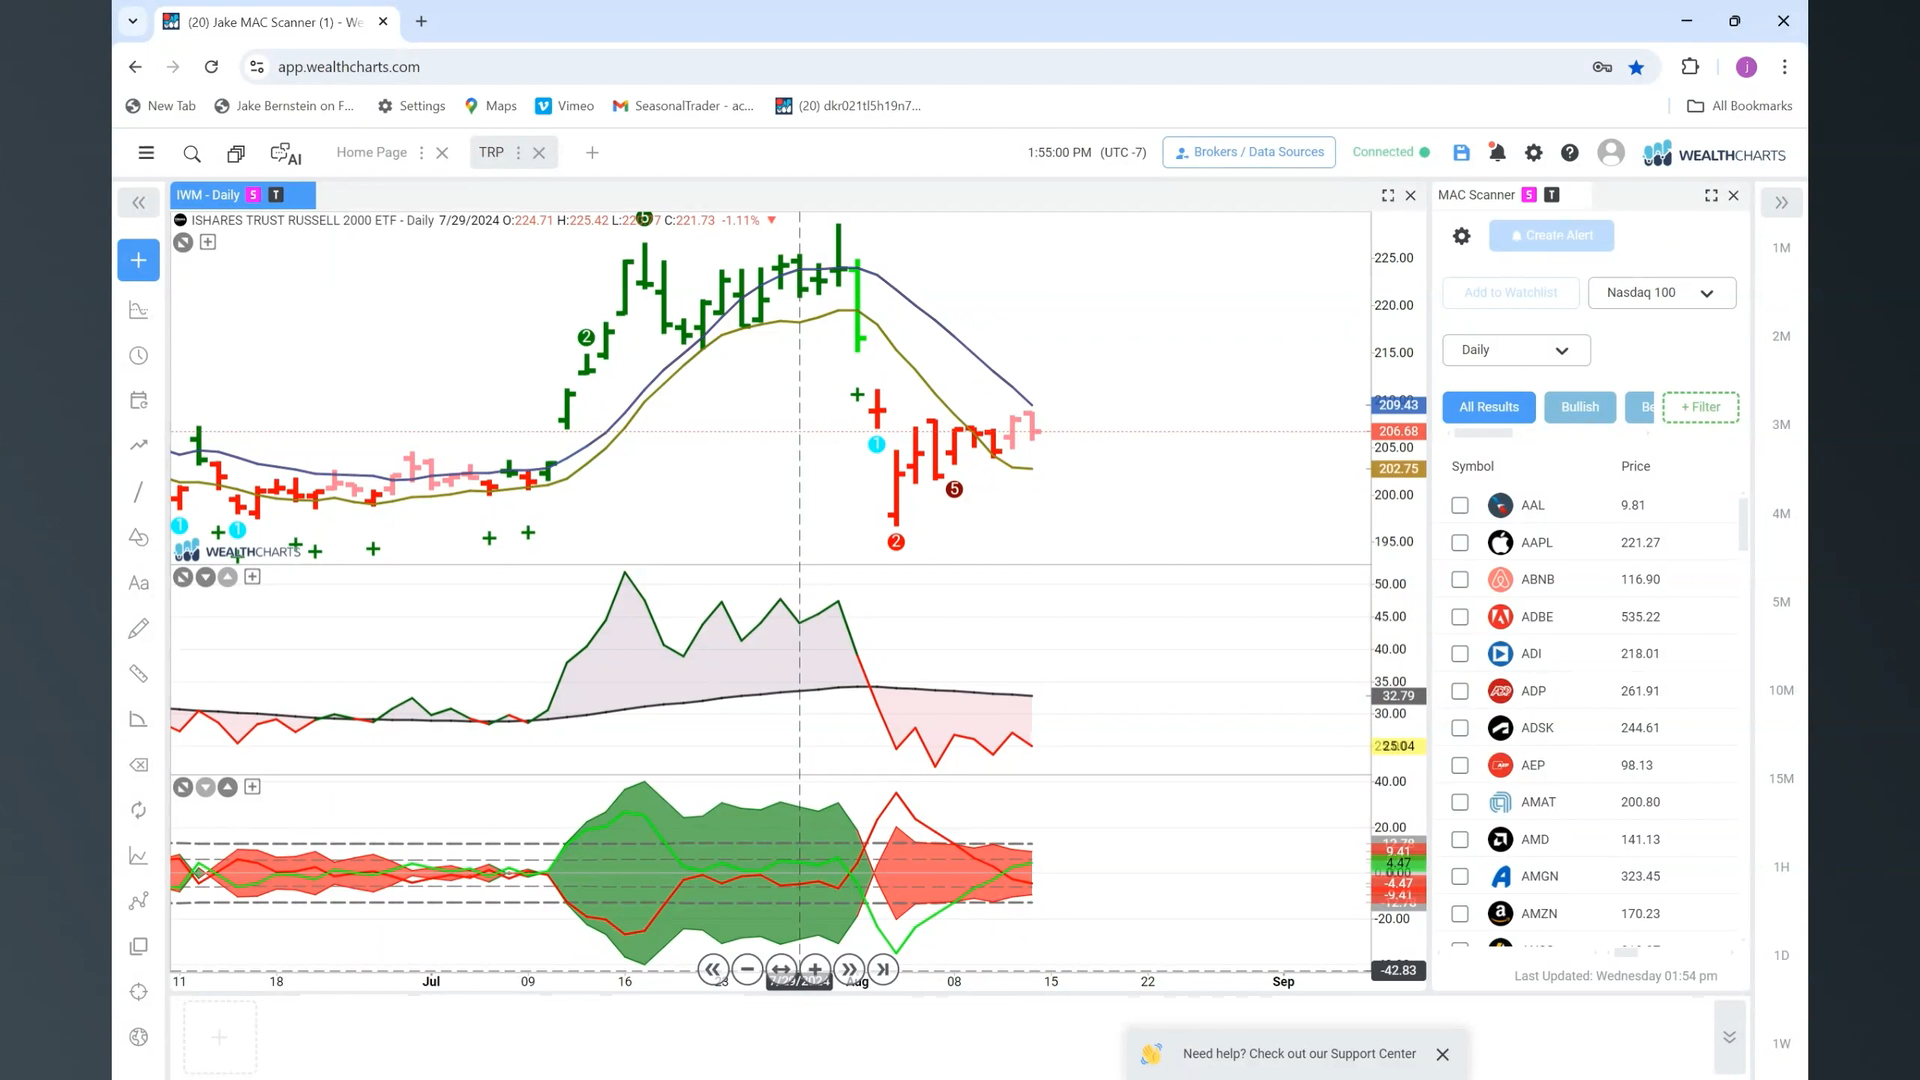The width and height of the screenshot is (1920, 1080).
Task: Show Bullish results filter tab
Action: click(1580, 407)
